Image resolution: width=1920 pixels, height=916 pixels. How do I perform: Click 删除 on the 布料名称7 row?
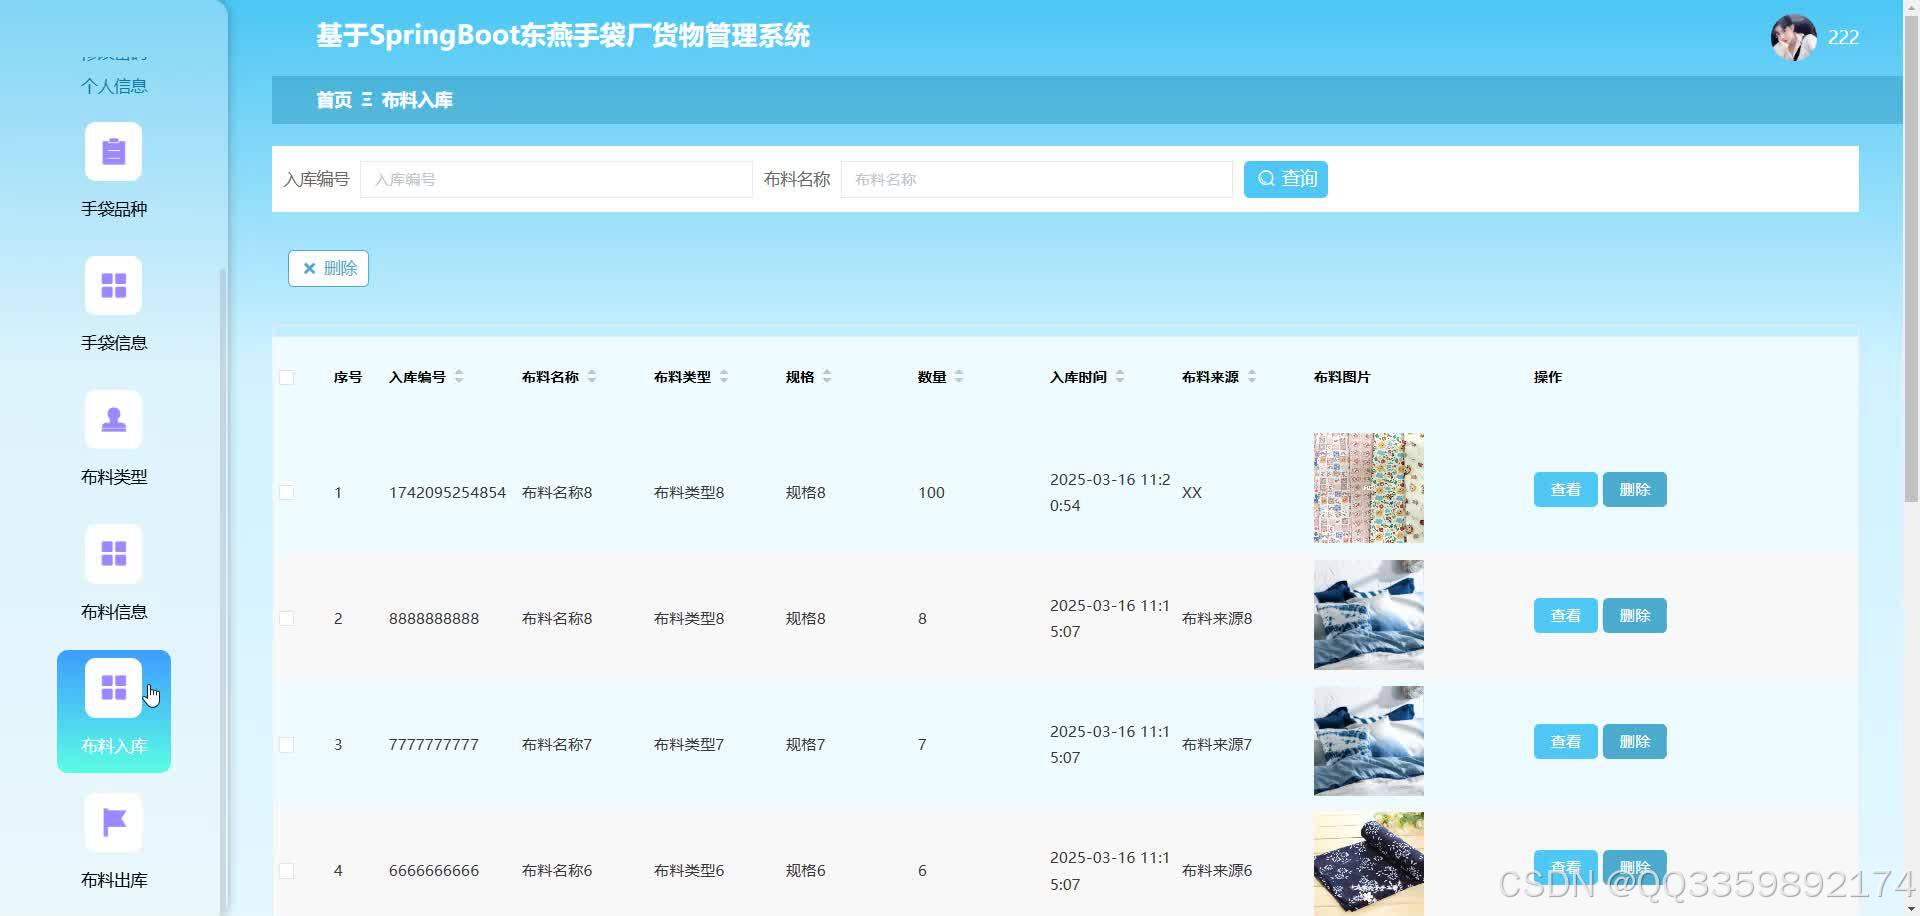pyautogui.click(x=1634, y=741)
